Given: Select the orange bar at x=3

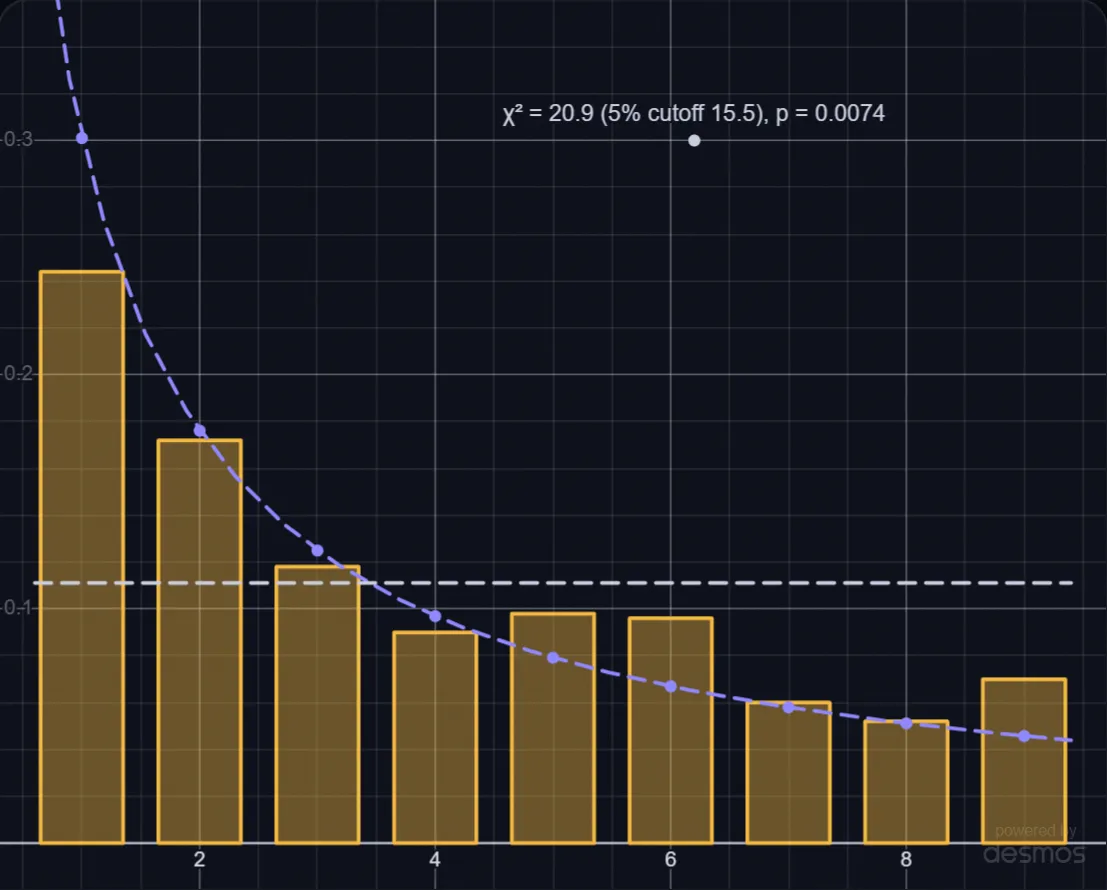Looking at the screenshot, I should [318, 704].
